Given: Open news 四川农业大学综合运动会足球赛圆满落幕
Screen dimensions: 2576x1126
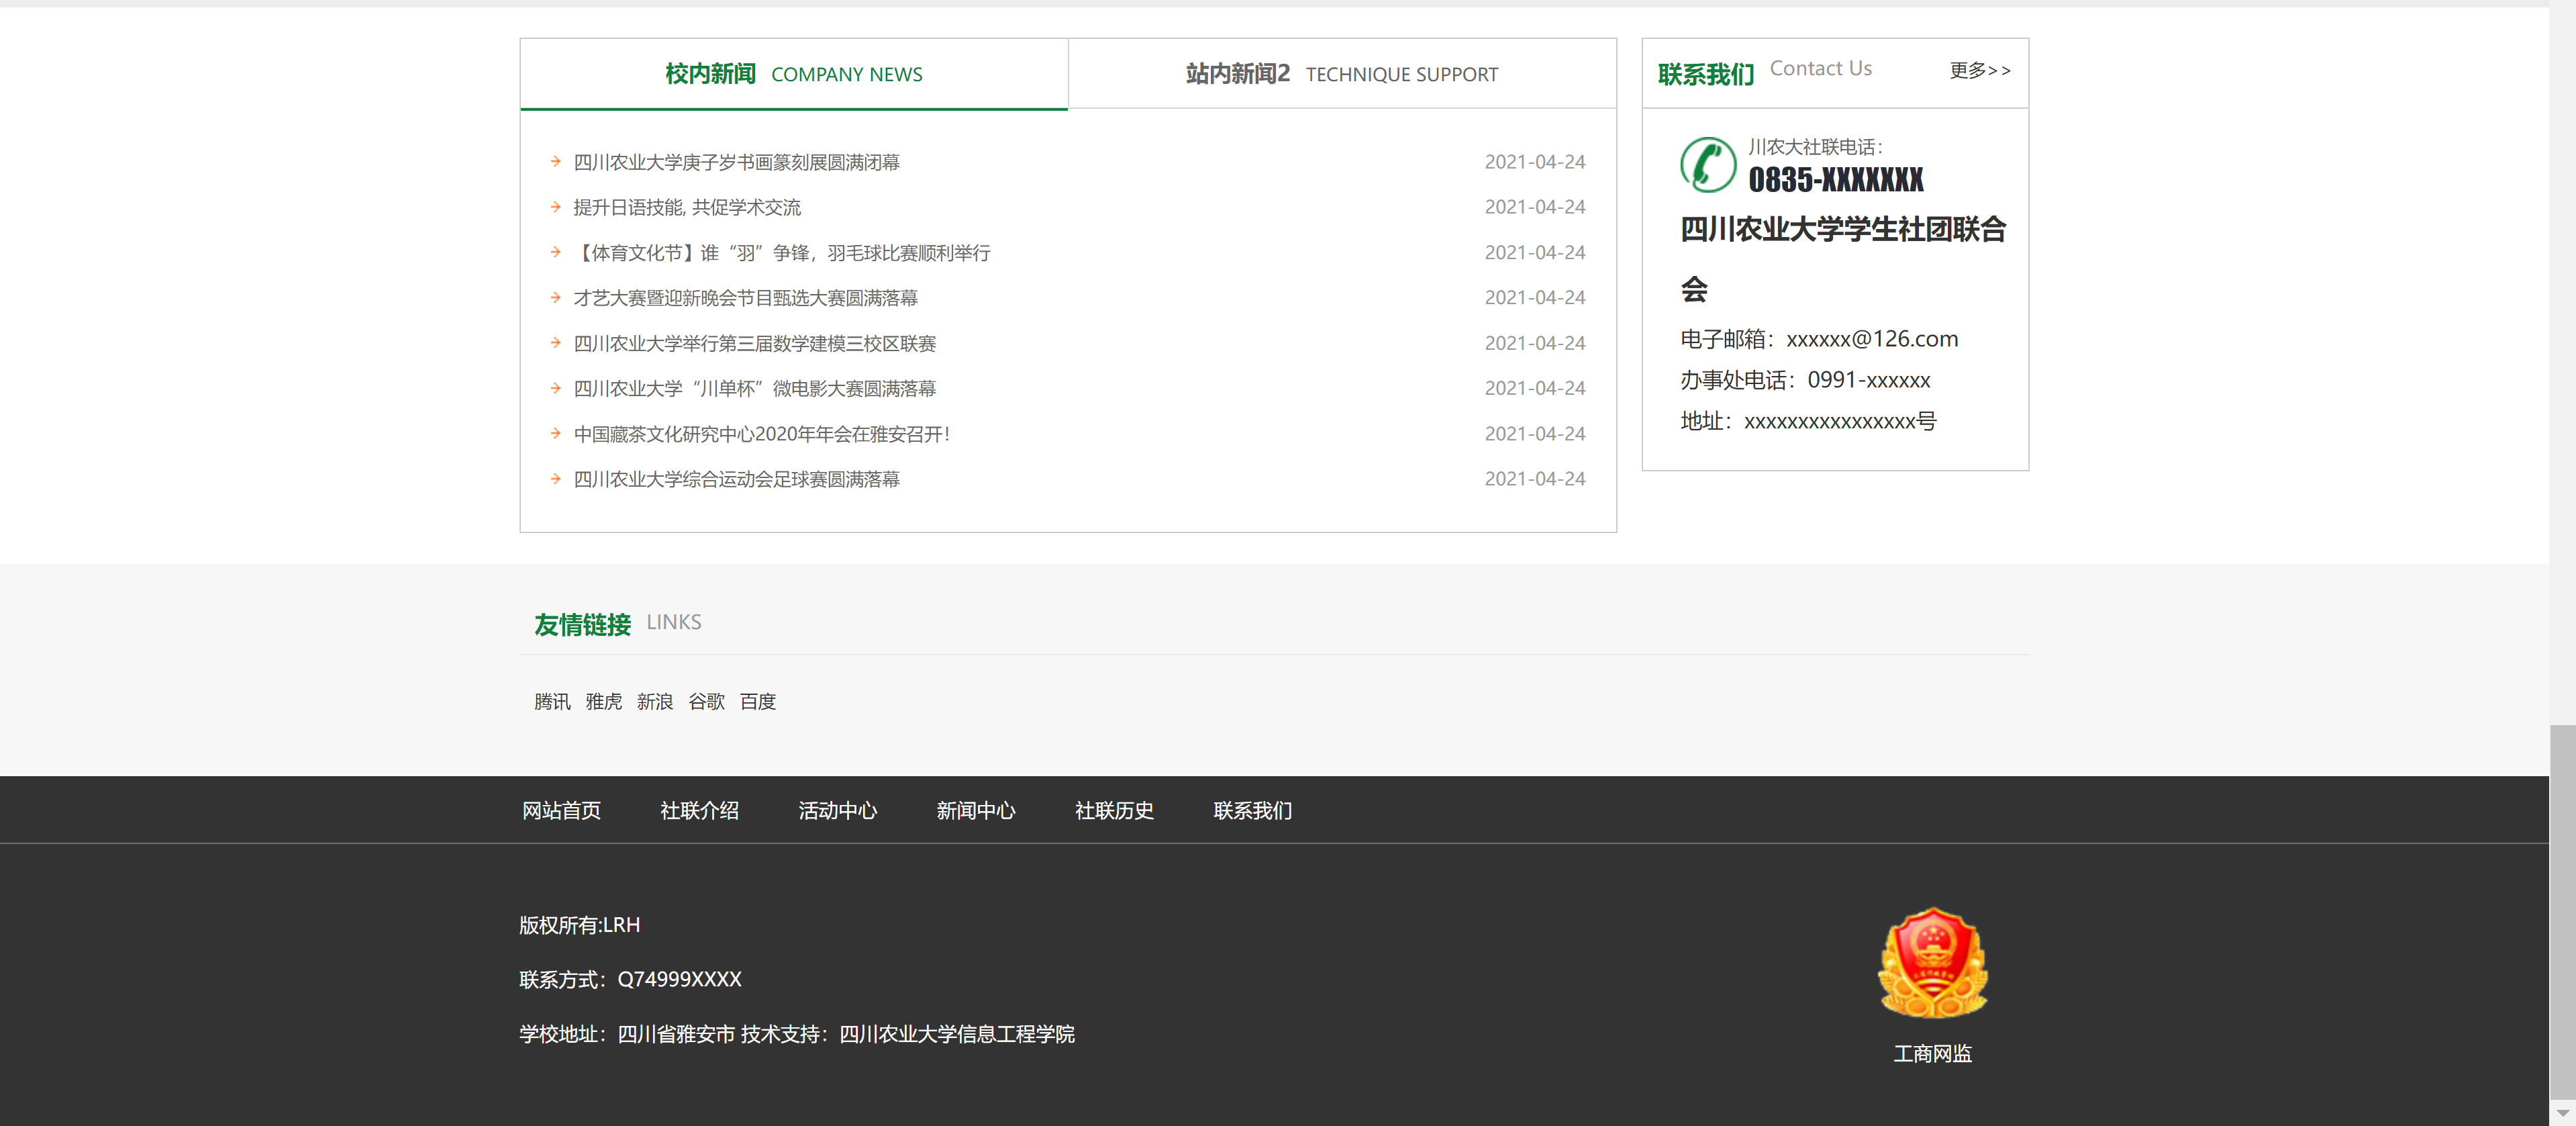Looking at the screenshot, I should [x=736, y=479].
